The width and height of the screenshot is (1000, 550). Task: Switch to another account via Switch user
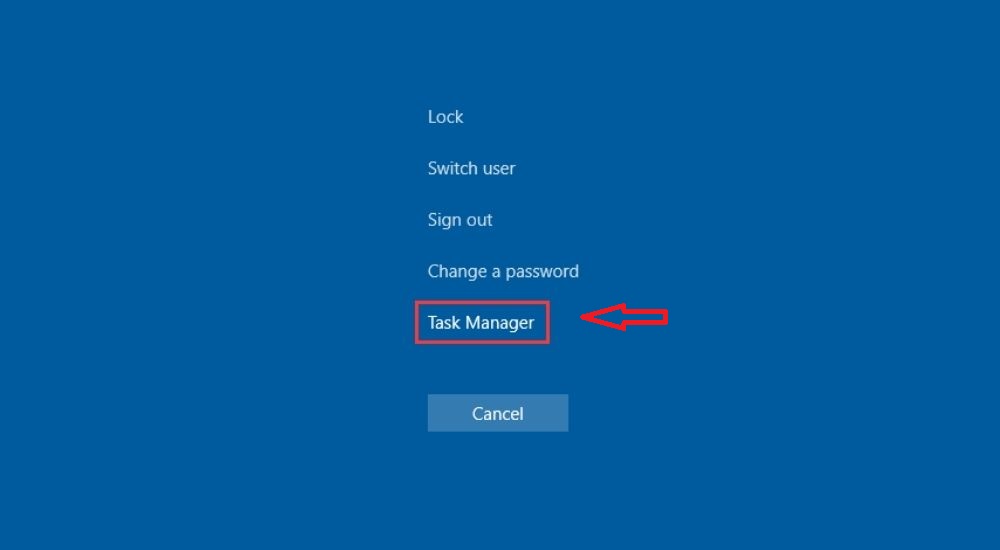471,168
